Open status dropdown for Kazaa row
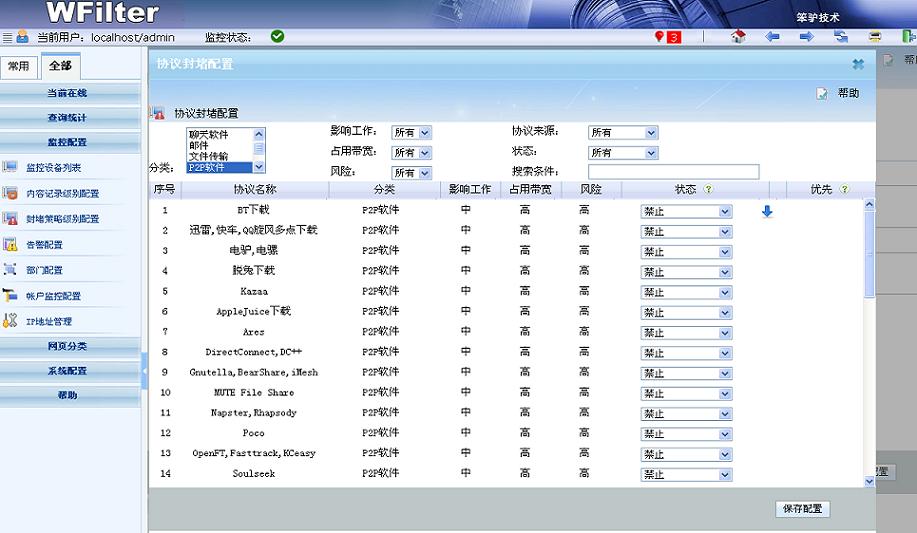917x533 pixels. point(686,292)
